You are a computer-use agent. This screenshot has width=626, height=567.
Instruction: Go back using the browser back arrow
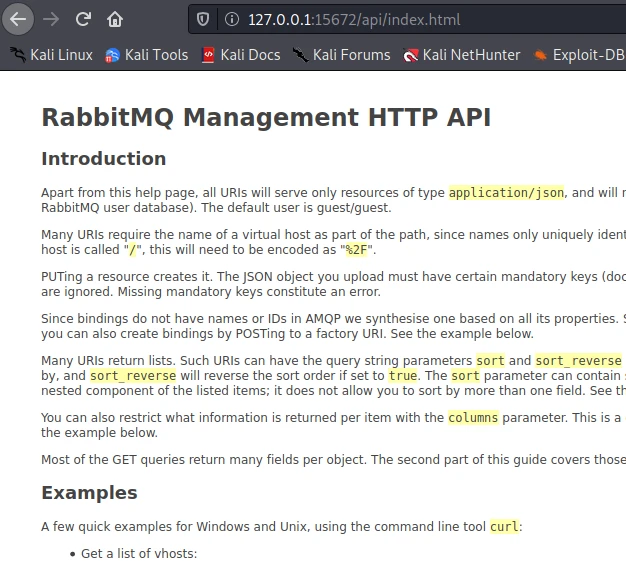(x=18, y=19)
